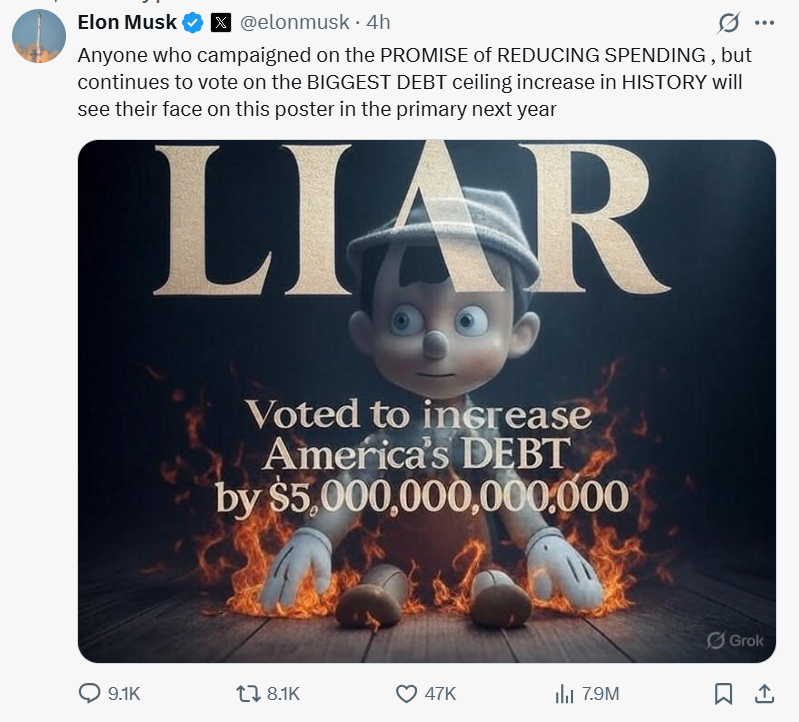Screen dimensions: 799x722
Task: Open the view analytics bar chart icon
Action: [x=563, y=693]
